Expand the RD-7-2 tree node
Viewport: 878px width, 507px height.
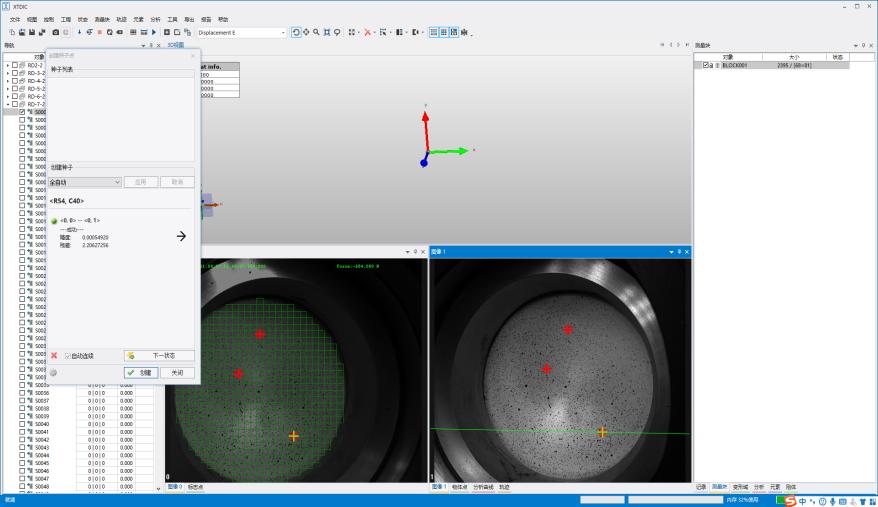pos(8,104)
